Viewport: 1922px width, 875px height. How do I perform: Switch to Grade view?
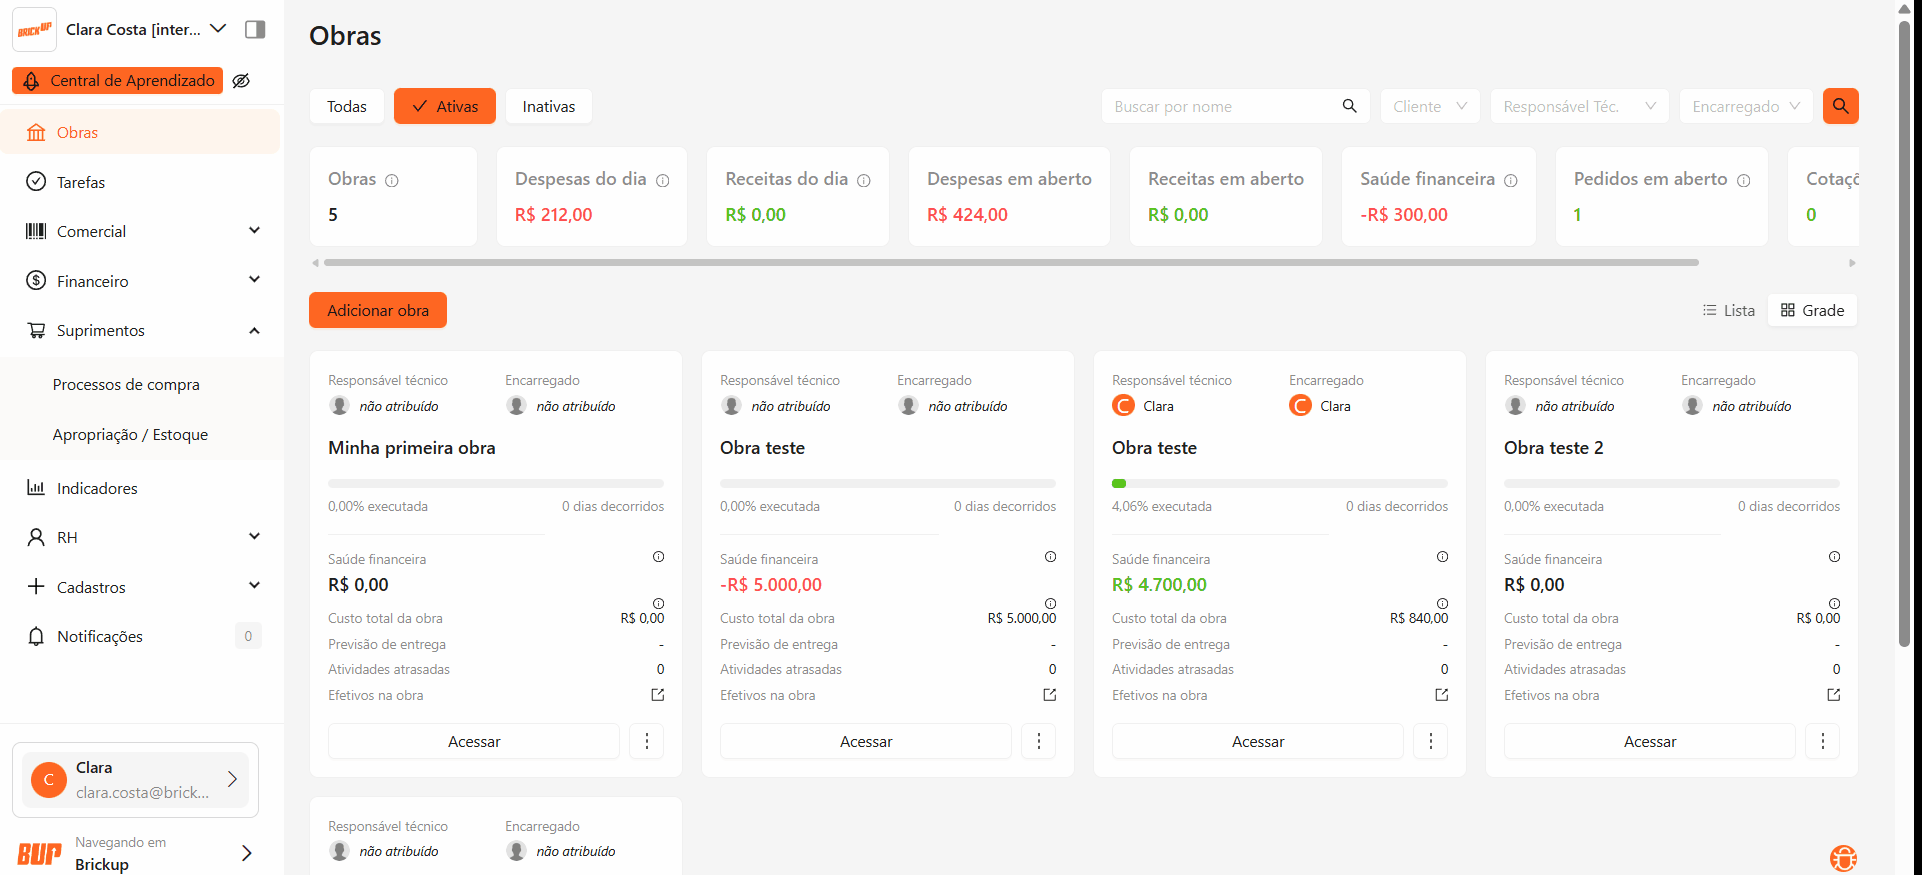click(1812, 311)
